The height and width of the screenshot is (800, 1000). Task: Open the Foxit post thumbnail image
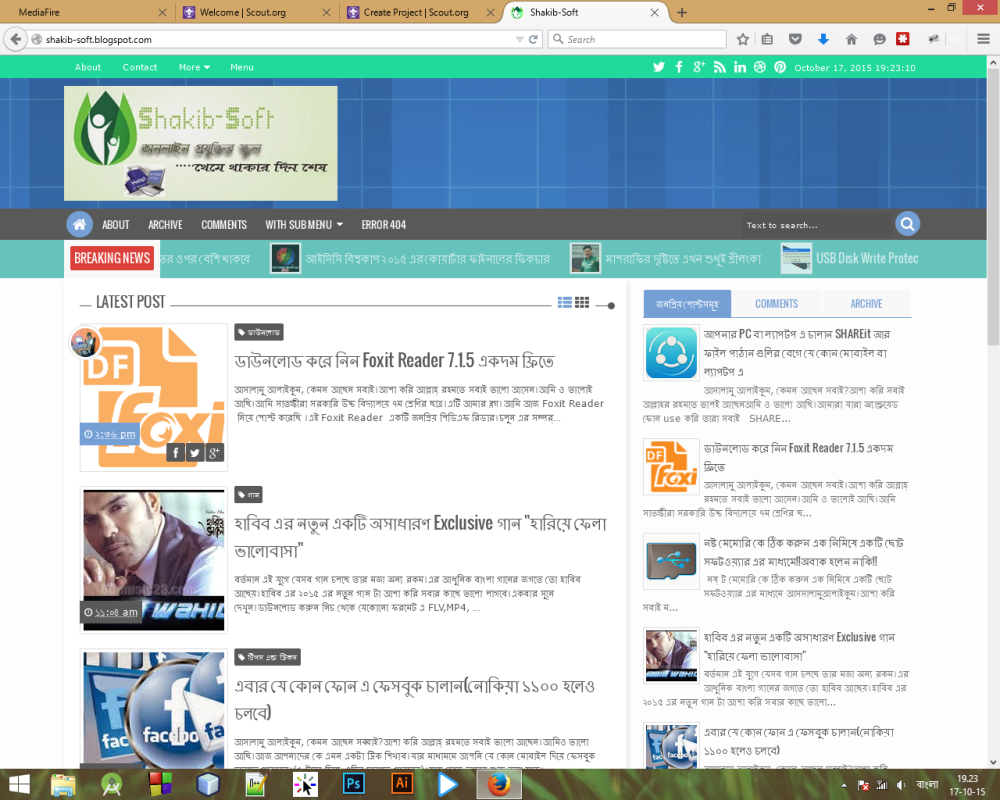(154, 397)
